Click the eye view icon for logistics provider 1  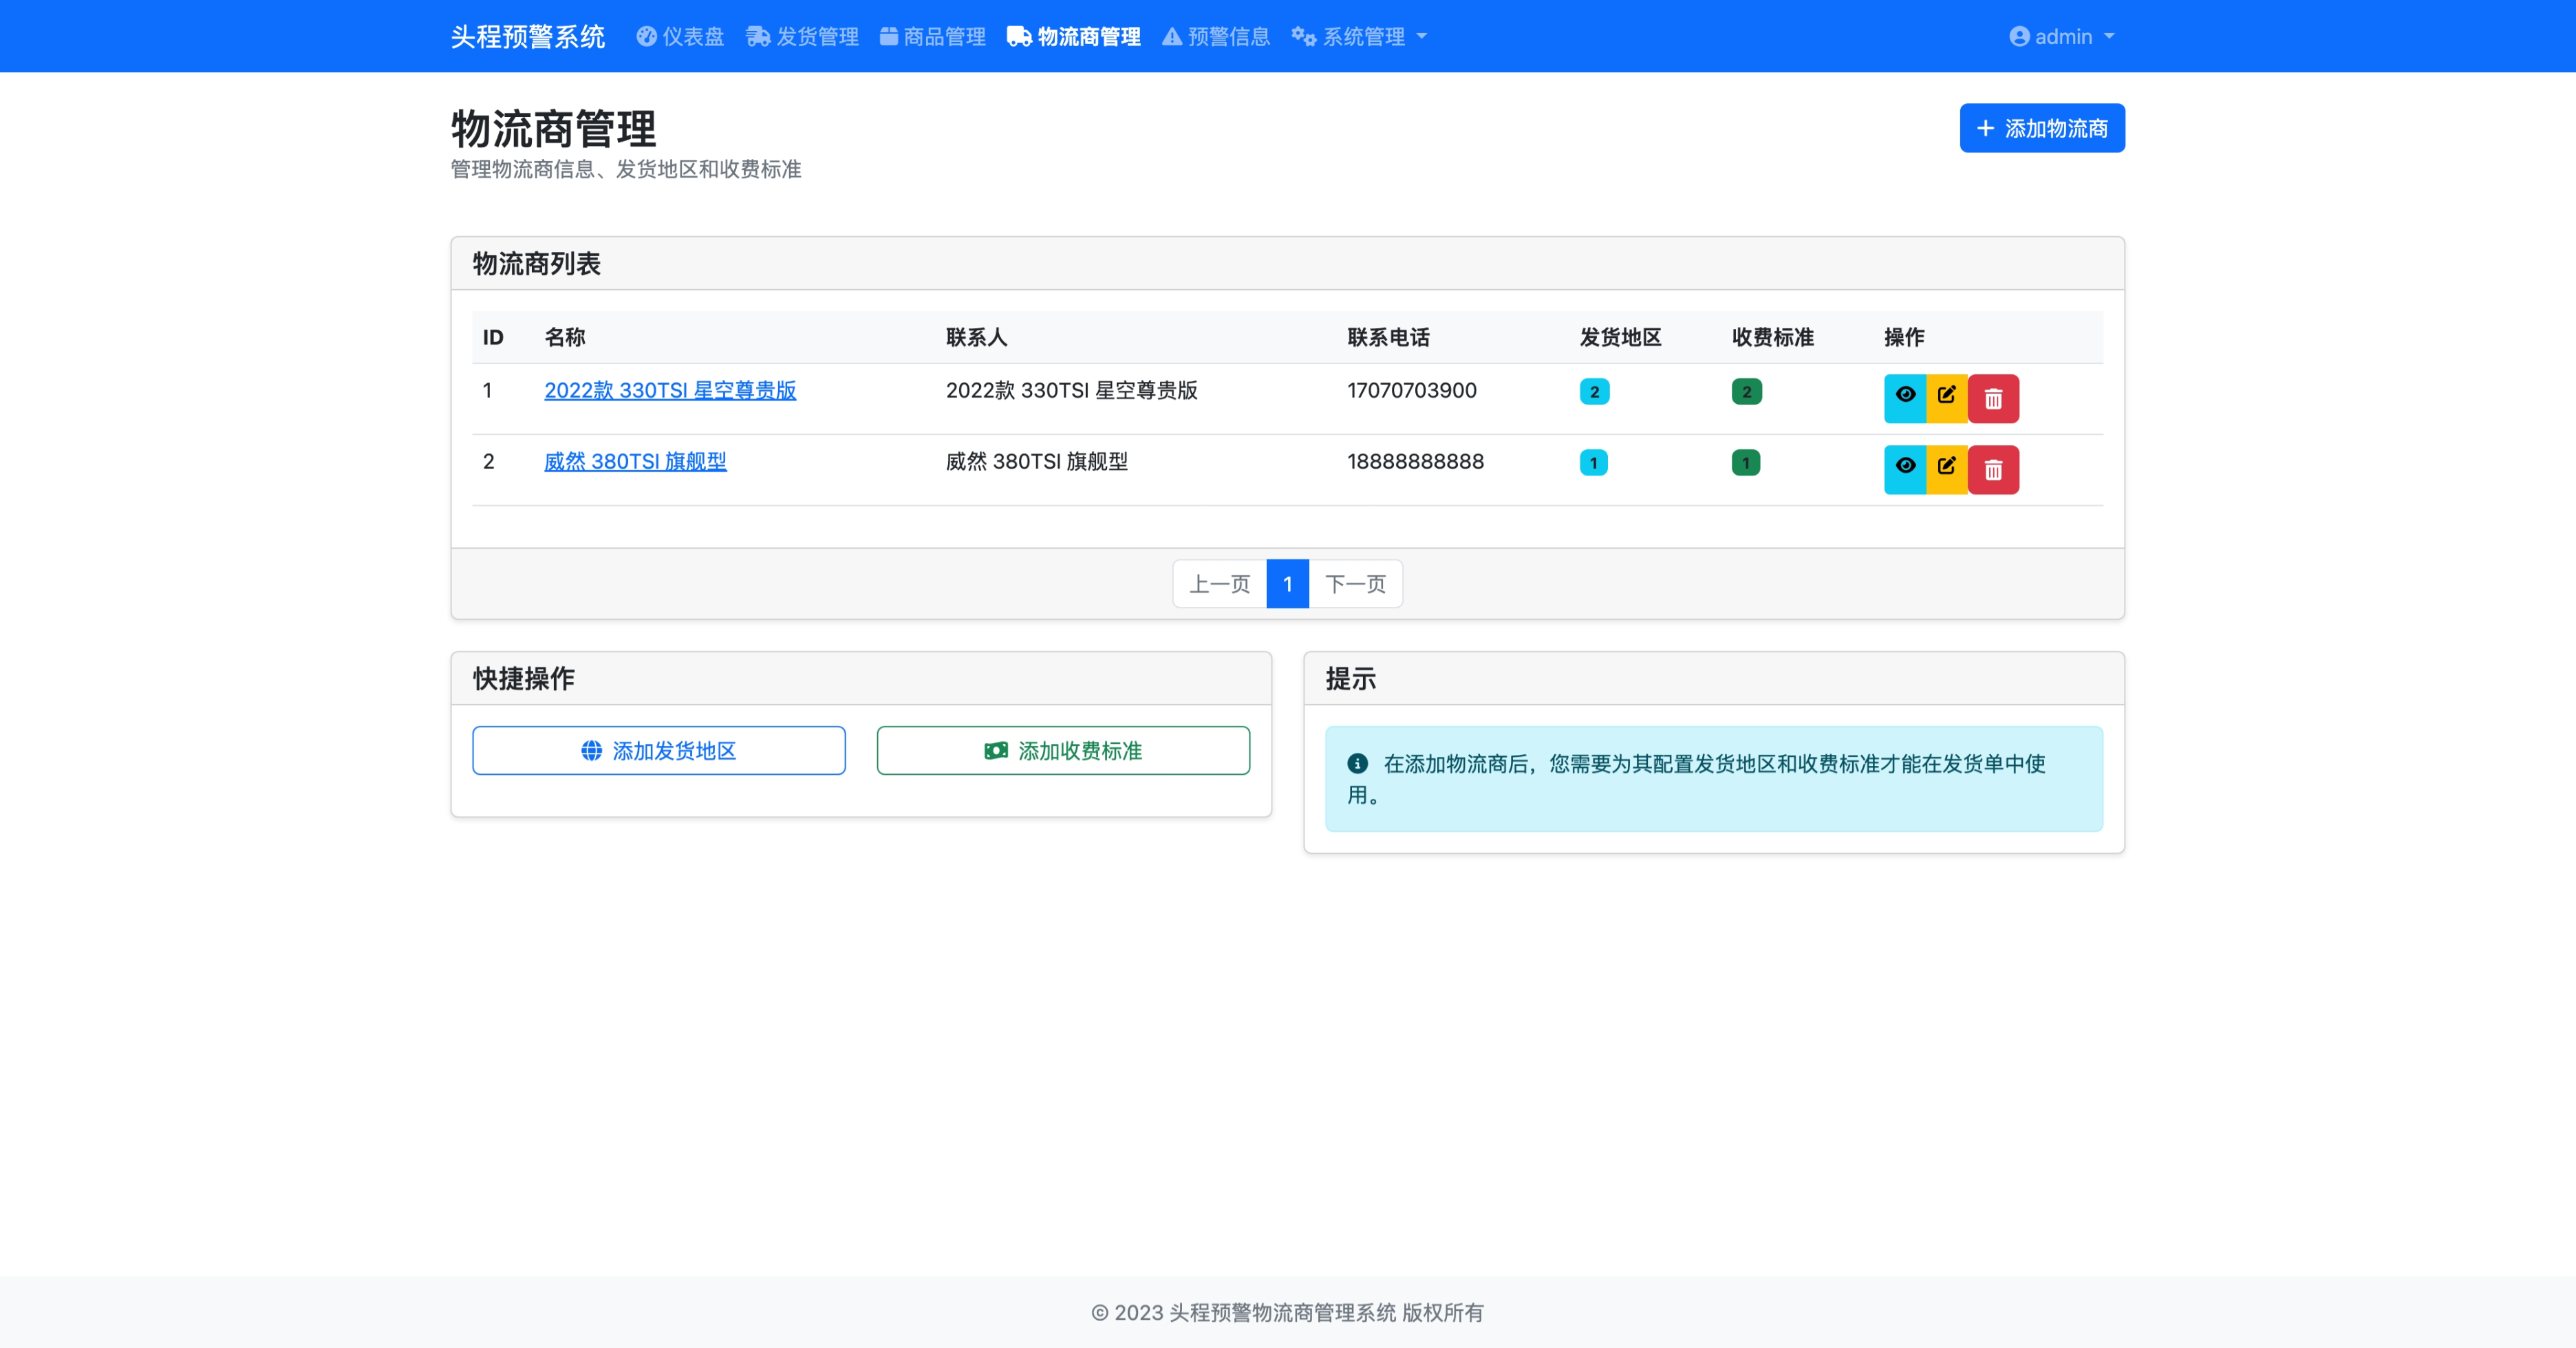tap(1904, 397)
